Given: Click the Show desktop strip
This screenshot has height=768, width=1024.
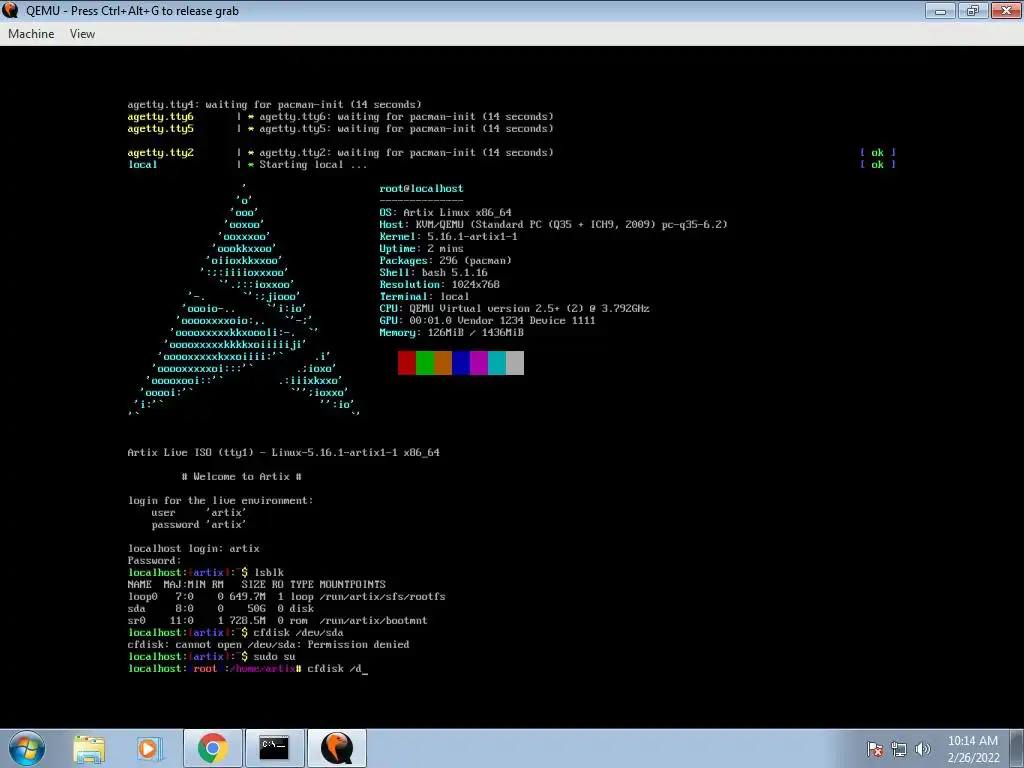Looking at the screenshot, I should coord(1019,748).
